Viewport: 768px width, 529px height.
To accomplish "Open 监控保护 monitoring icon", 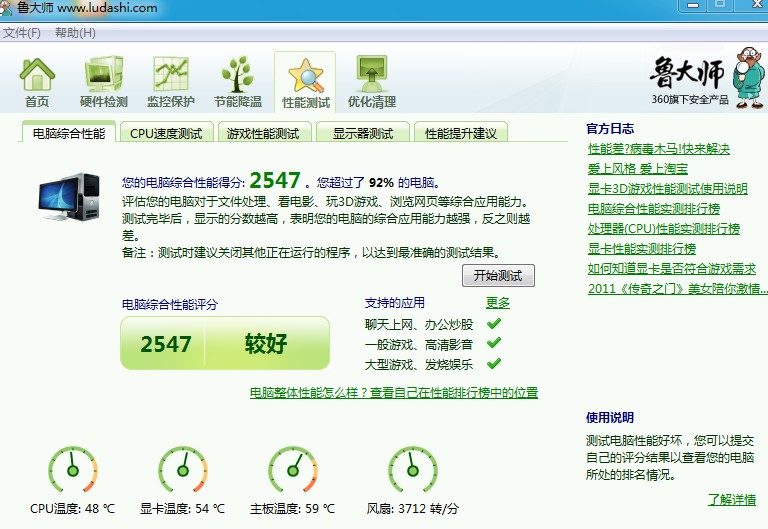I will tap(170, 82).
